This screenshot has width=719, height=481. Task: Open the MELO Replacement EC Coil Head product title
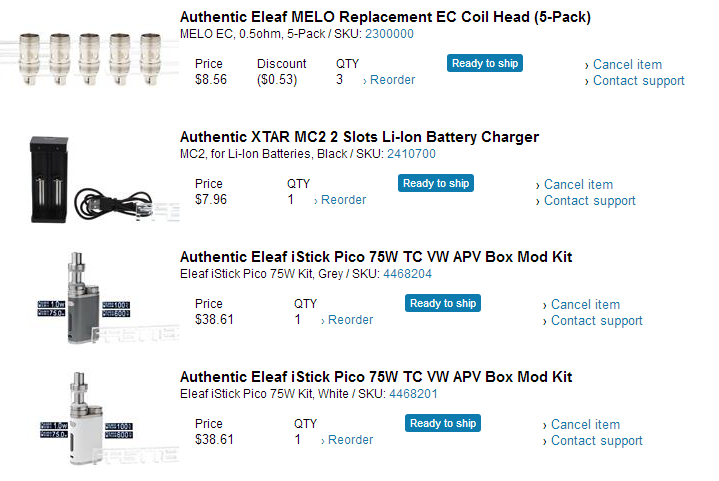click(x=385, y=17)
